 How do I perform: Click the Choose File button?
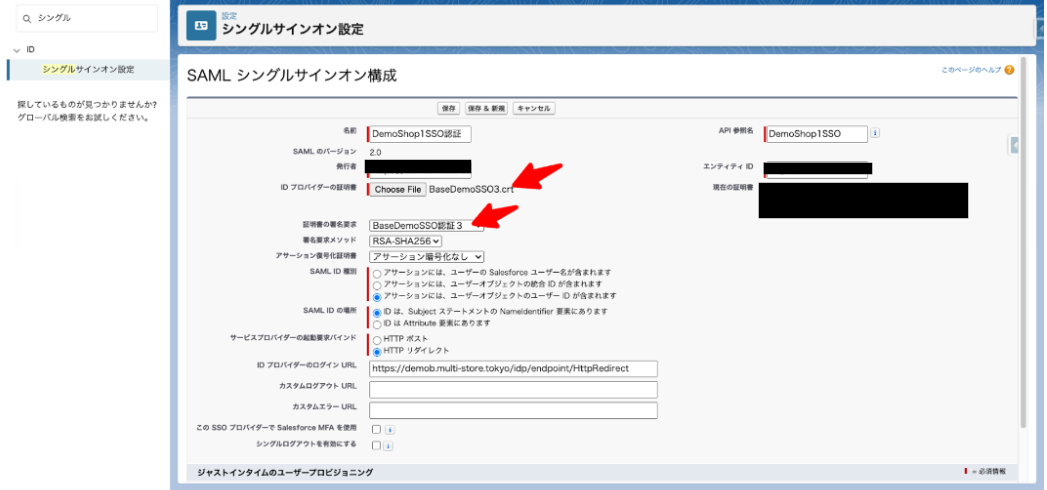(397, 189)
